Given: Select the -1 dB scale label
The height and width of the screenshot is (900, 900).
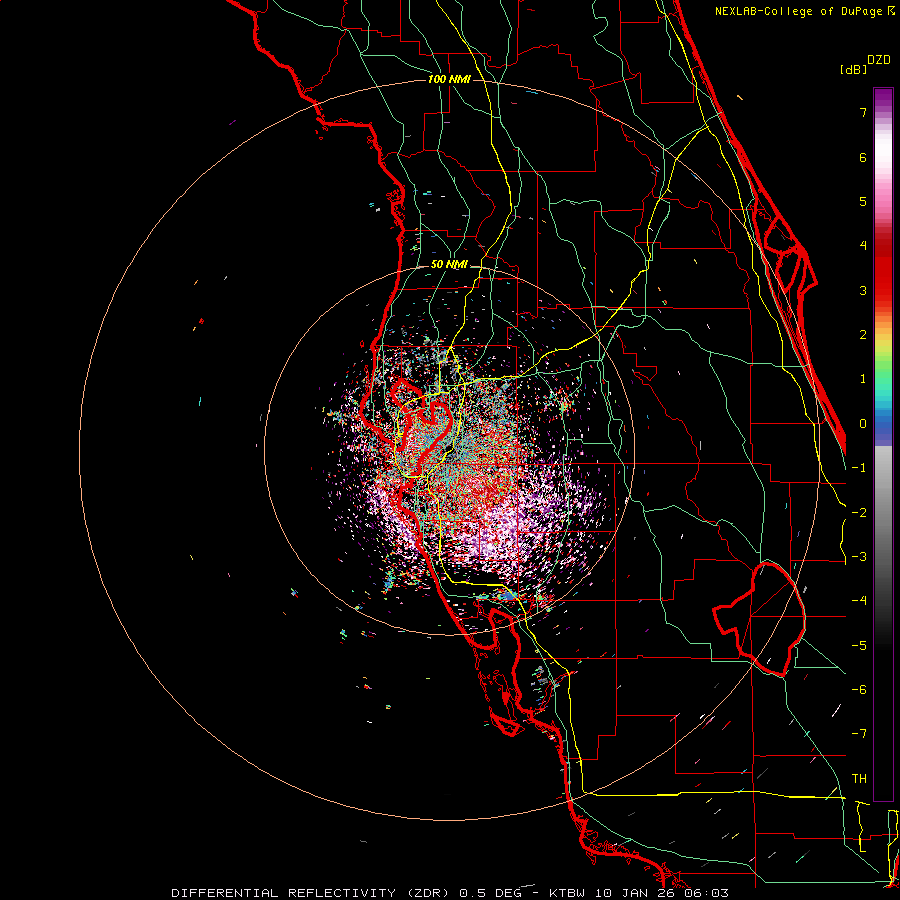Looking at the screenshot, I should 859,468.
